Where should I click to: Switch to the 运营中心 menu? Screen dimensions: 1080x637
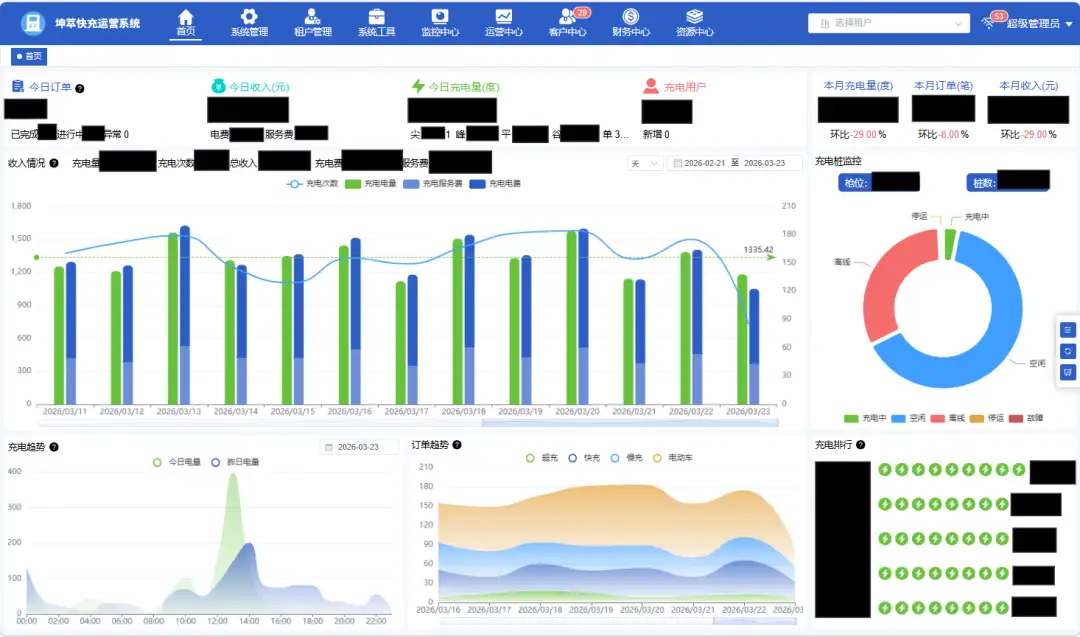point(504,17)
